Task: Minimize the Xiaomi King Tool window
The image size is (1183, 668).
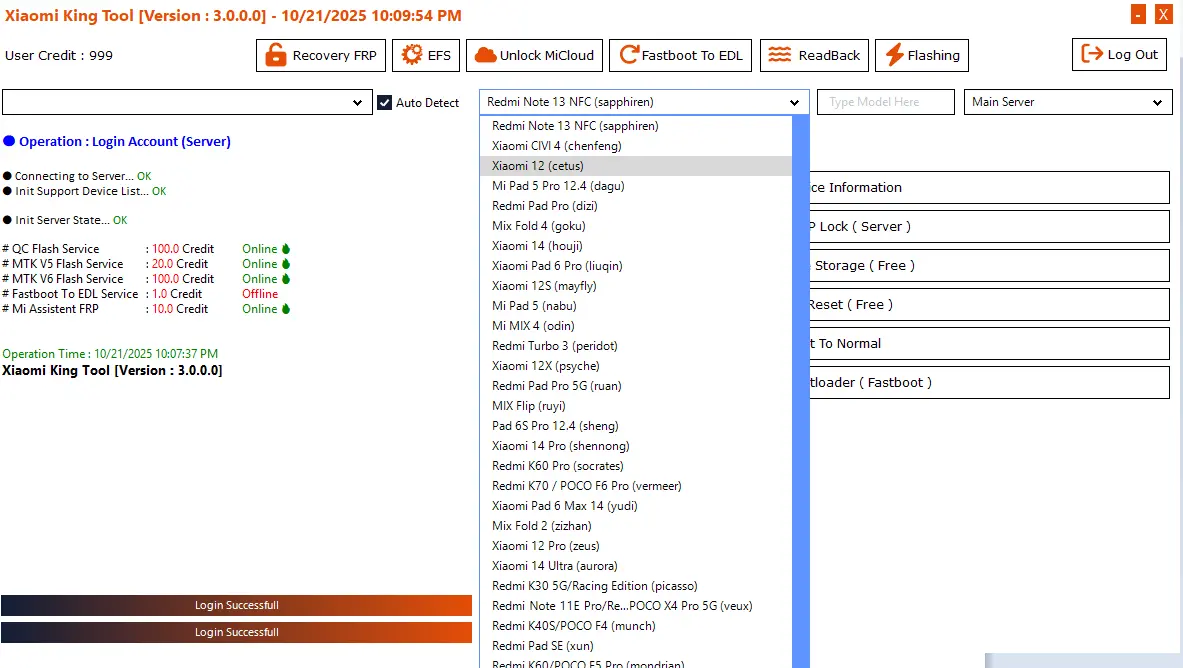Action: (1138, 14)
